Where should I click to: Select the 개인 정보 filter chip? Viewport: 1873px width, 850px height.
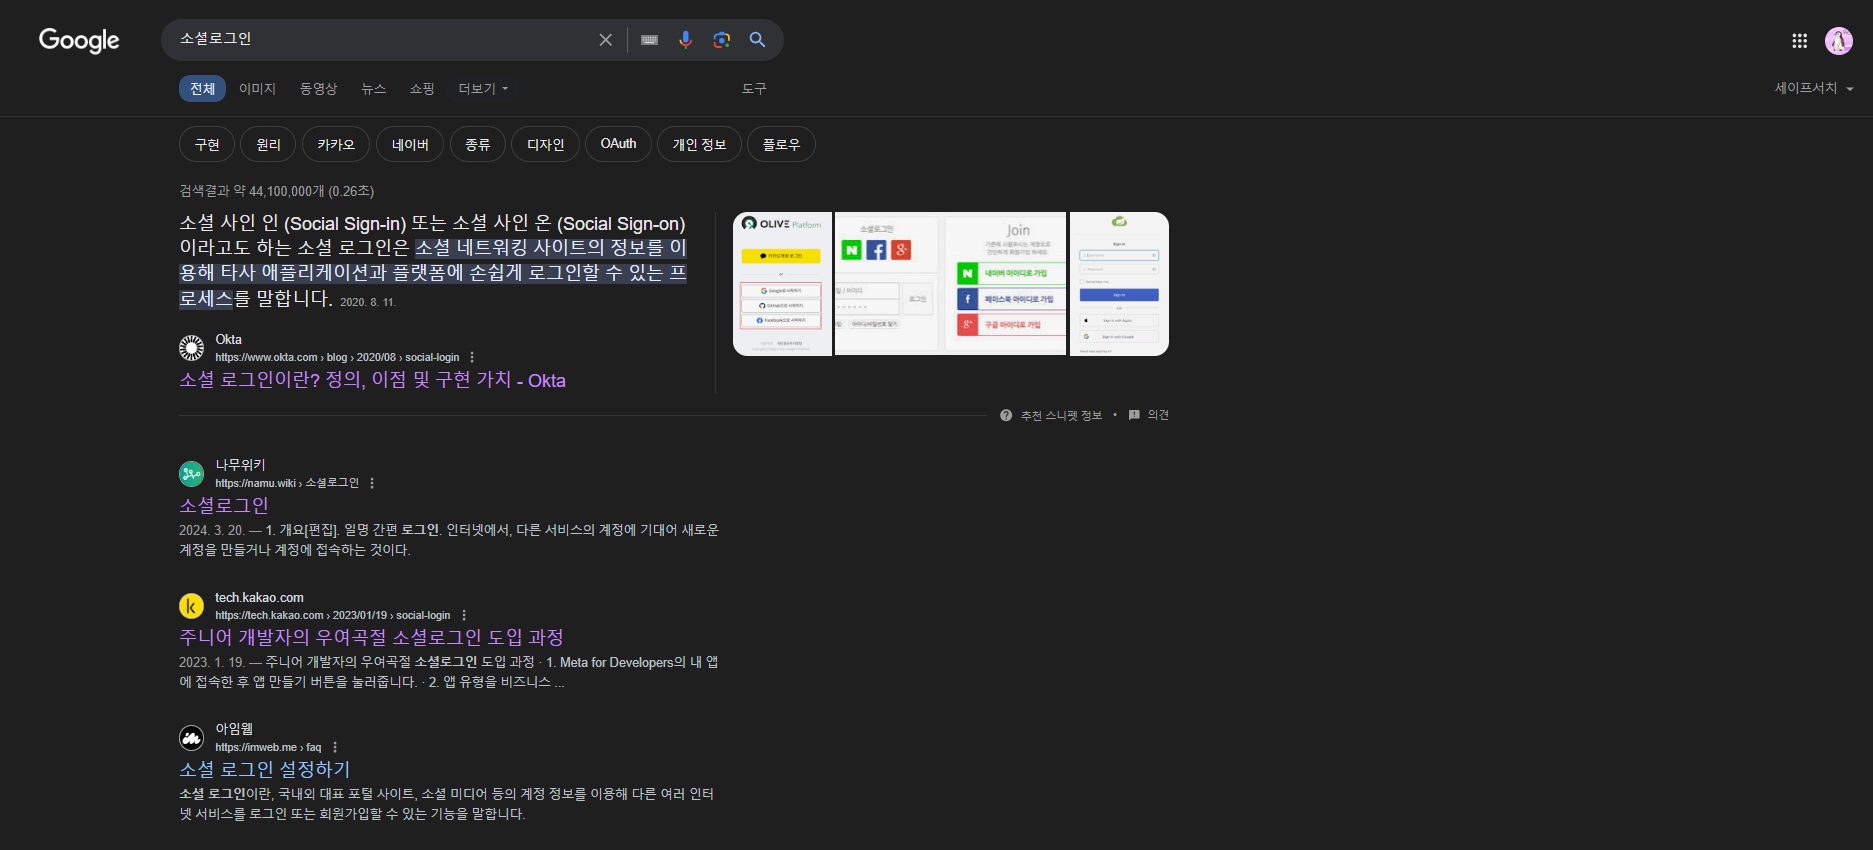(x=699, y=144)
